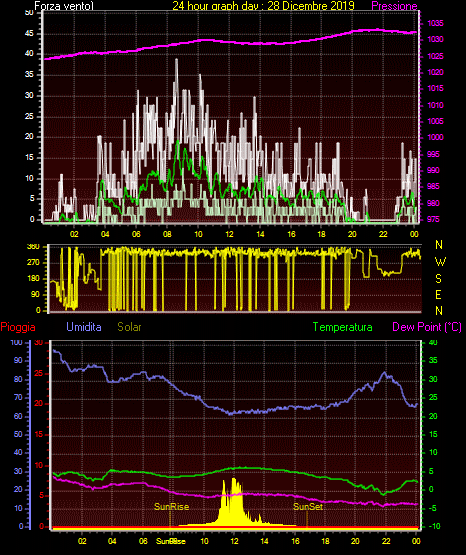Select the green "Temperatura" legend label
This screenshot has height=555, width=466.
[343, 327]
